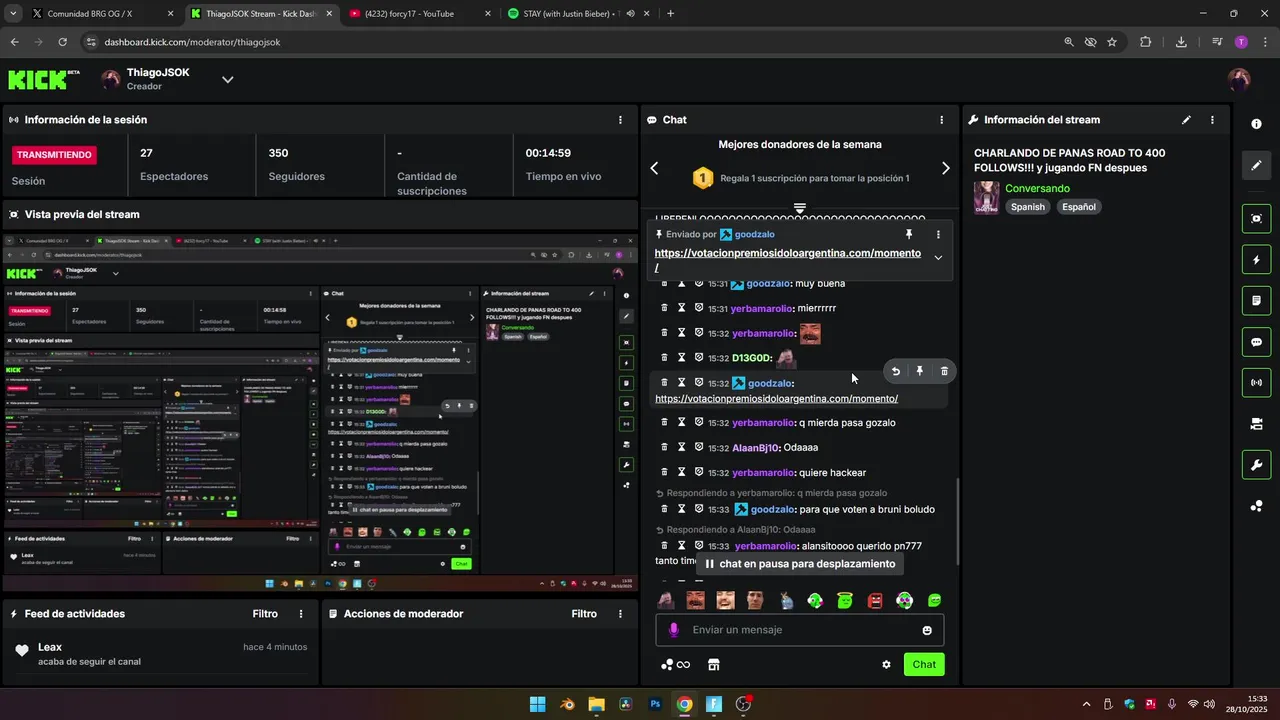Click the points infinity icon below chat
The image size is (1280, 720).
point(675,664)
